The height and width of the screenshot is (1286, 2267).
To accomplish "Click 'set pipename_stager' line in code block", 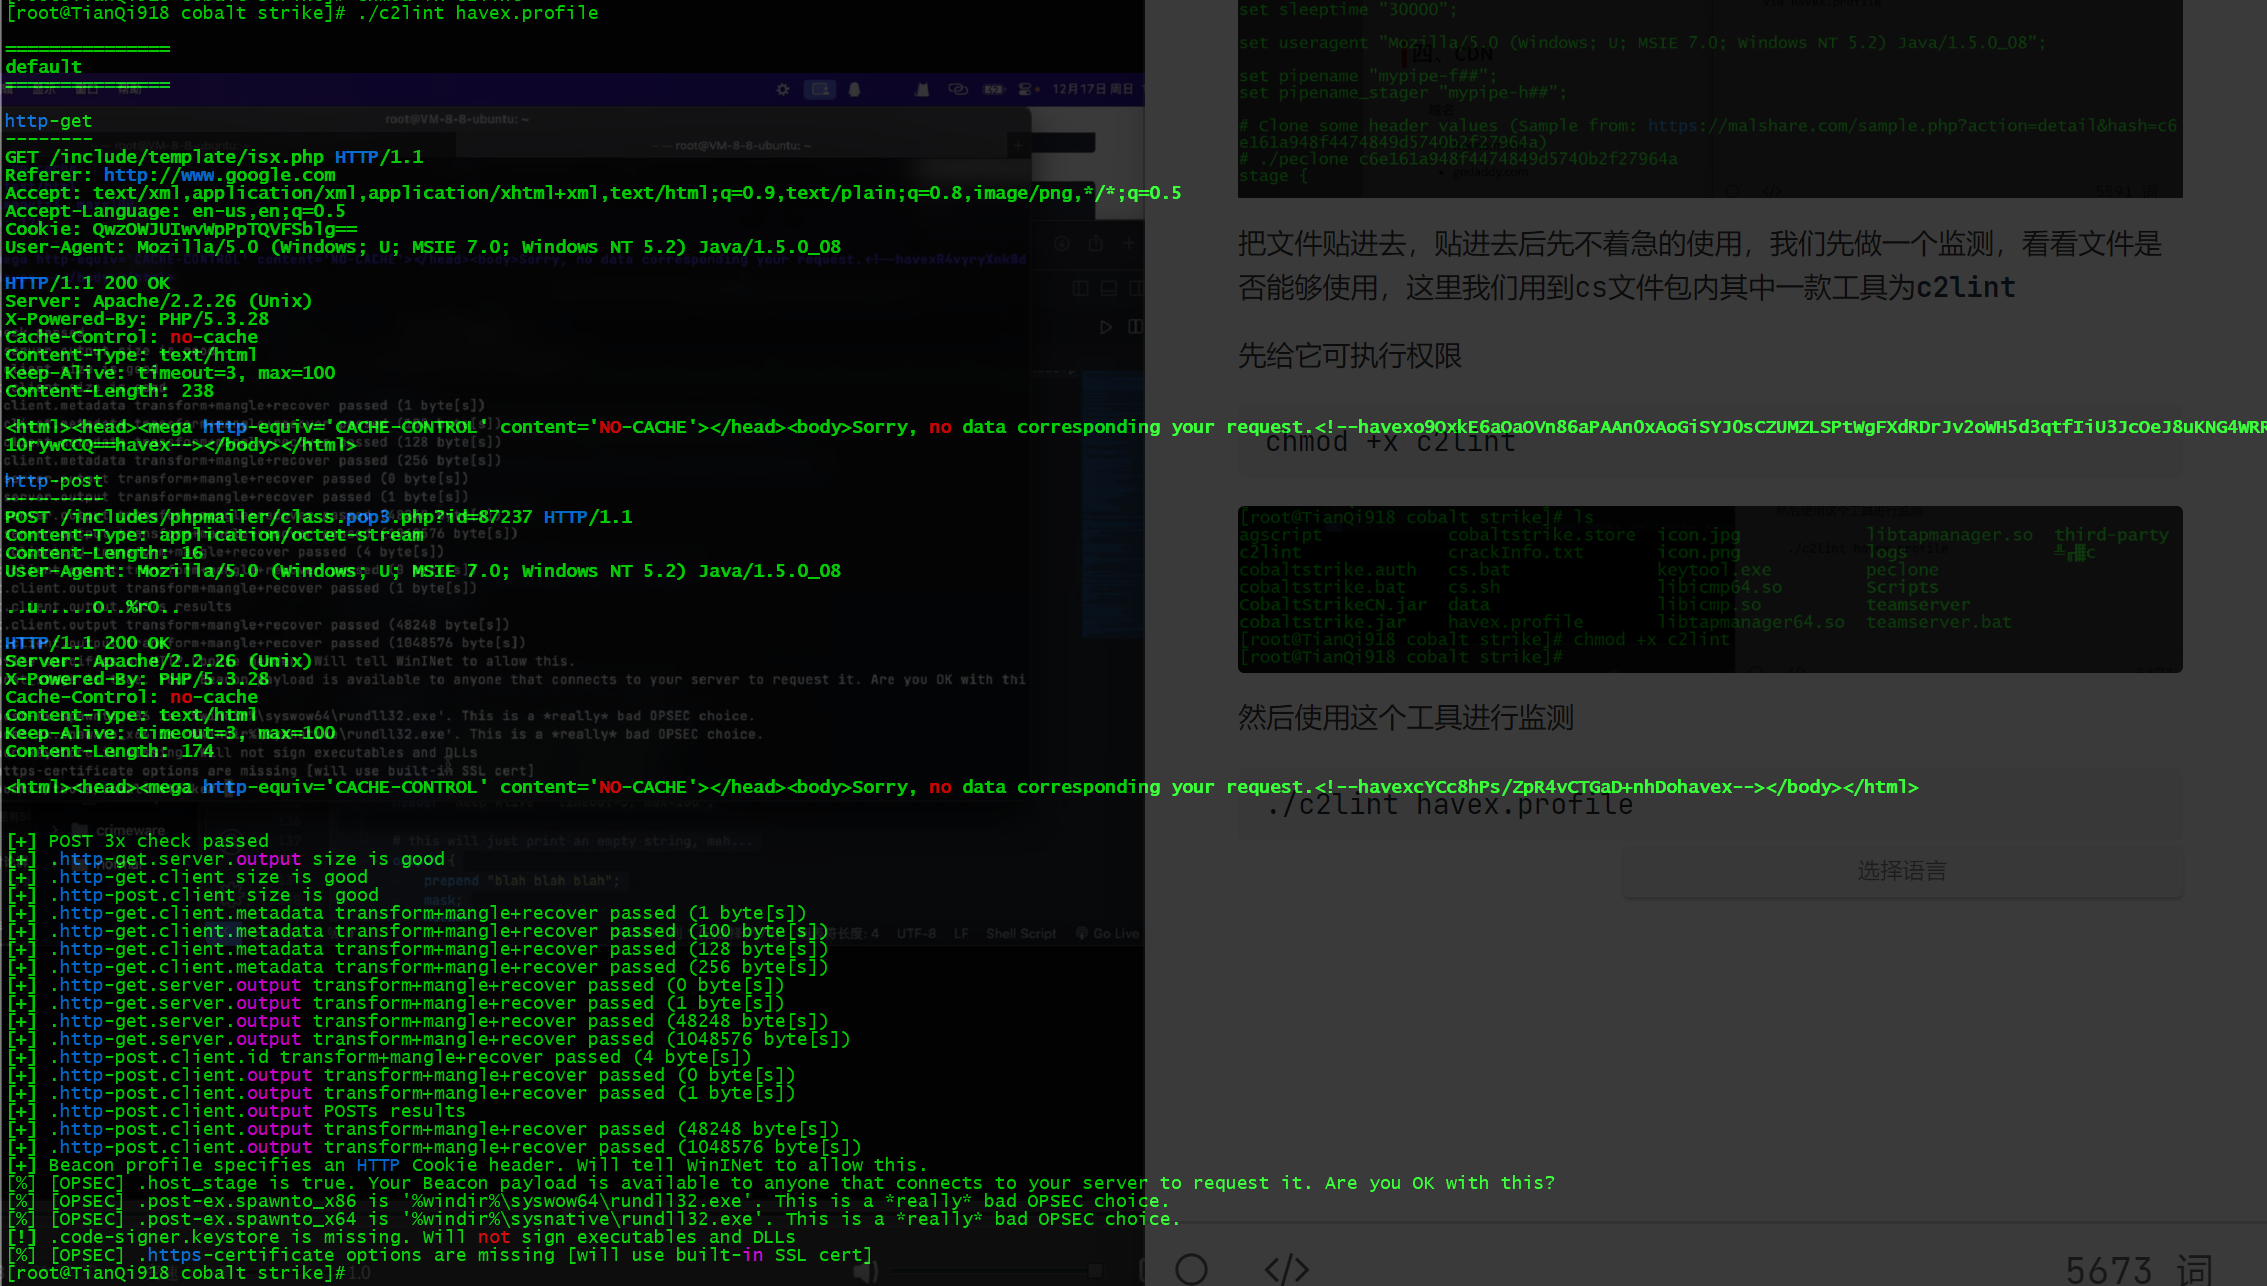I will (1402, 93).
